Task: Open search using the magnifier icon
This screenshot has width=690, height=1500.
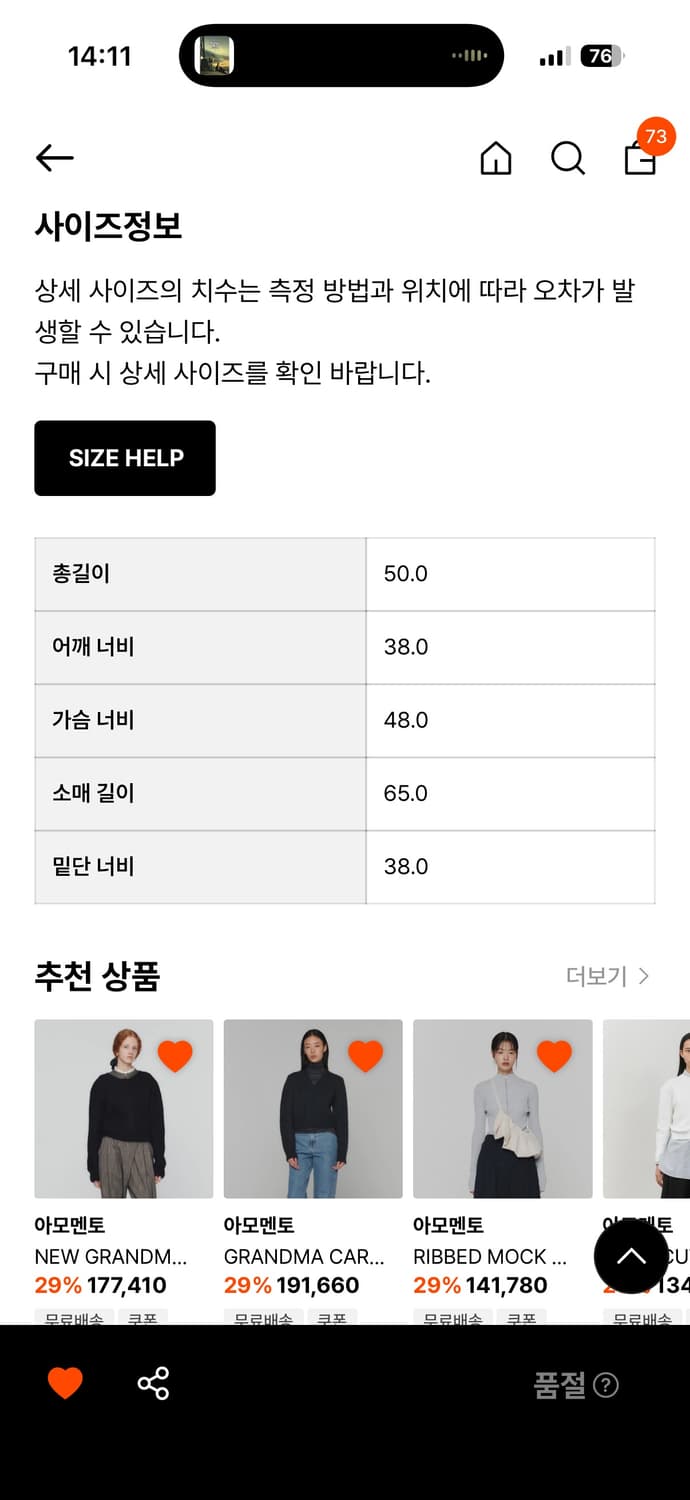Action: pyautogui.click(x=568, y=158)
